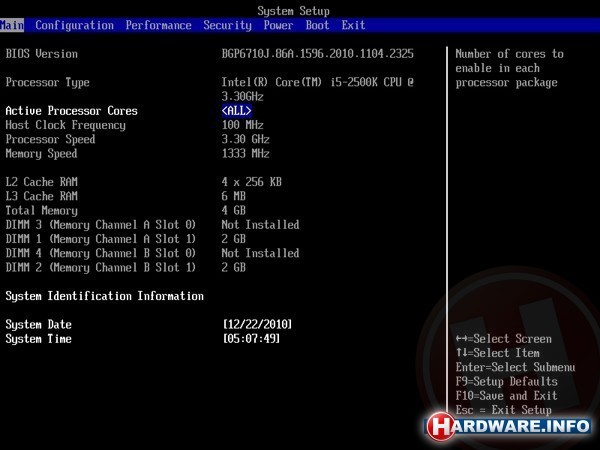Viewport: 600px width, 450px height.
Task: Click the Enter=Select Submenu hint
Action: click(515, 367)
